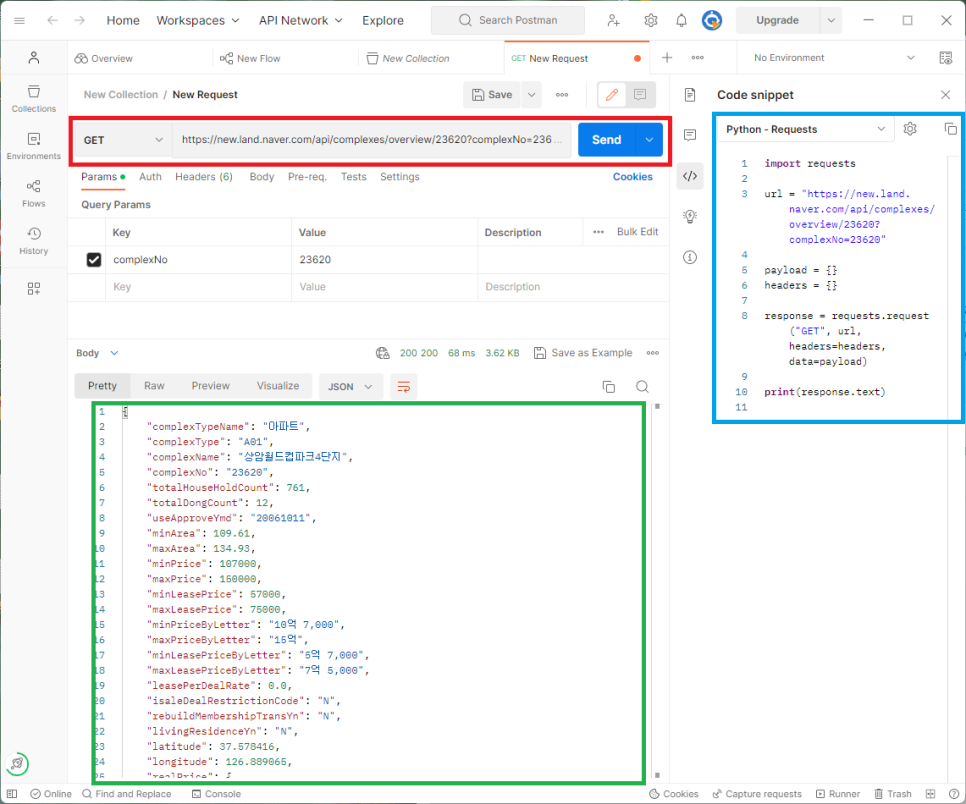This screenshot has width=966, height=804.
Task: Click the Send button
Action: pyautogui.click(x=607, y=140)
